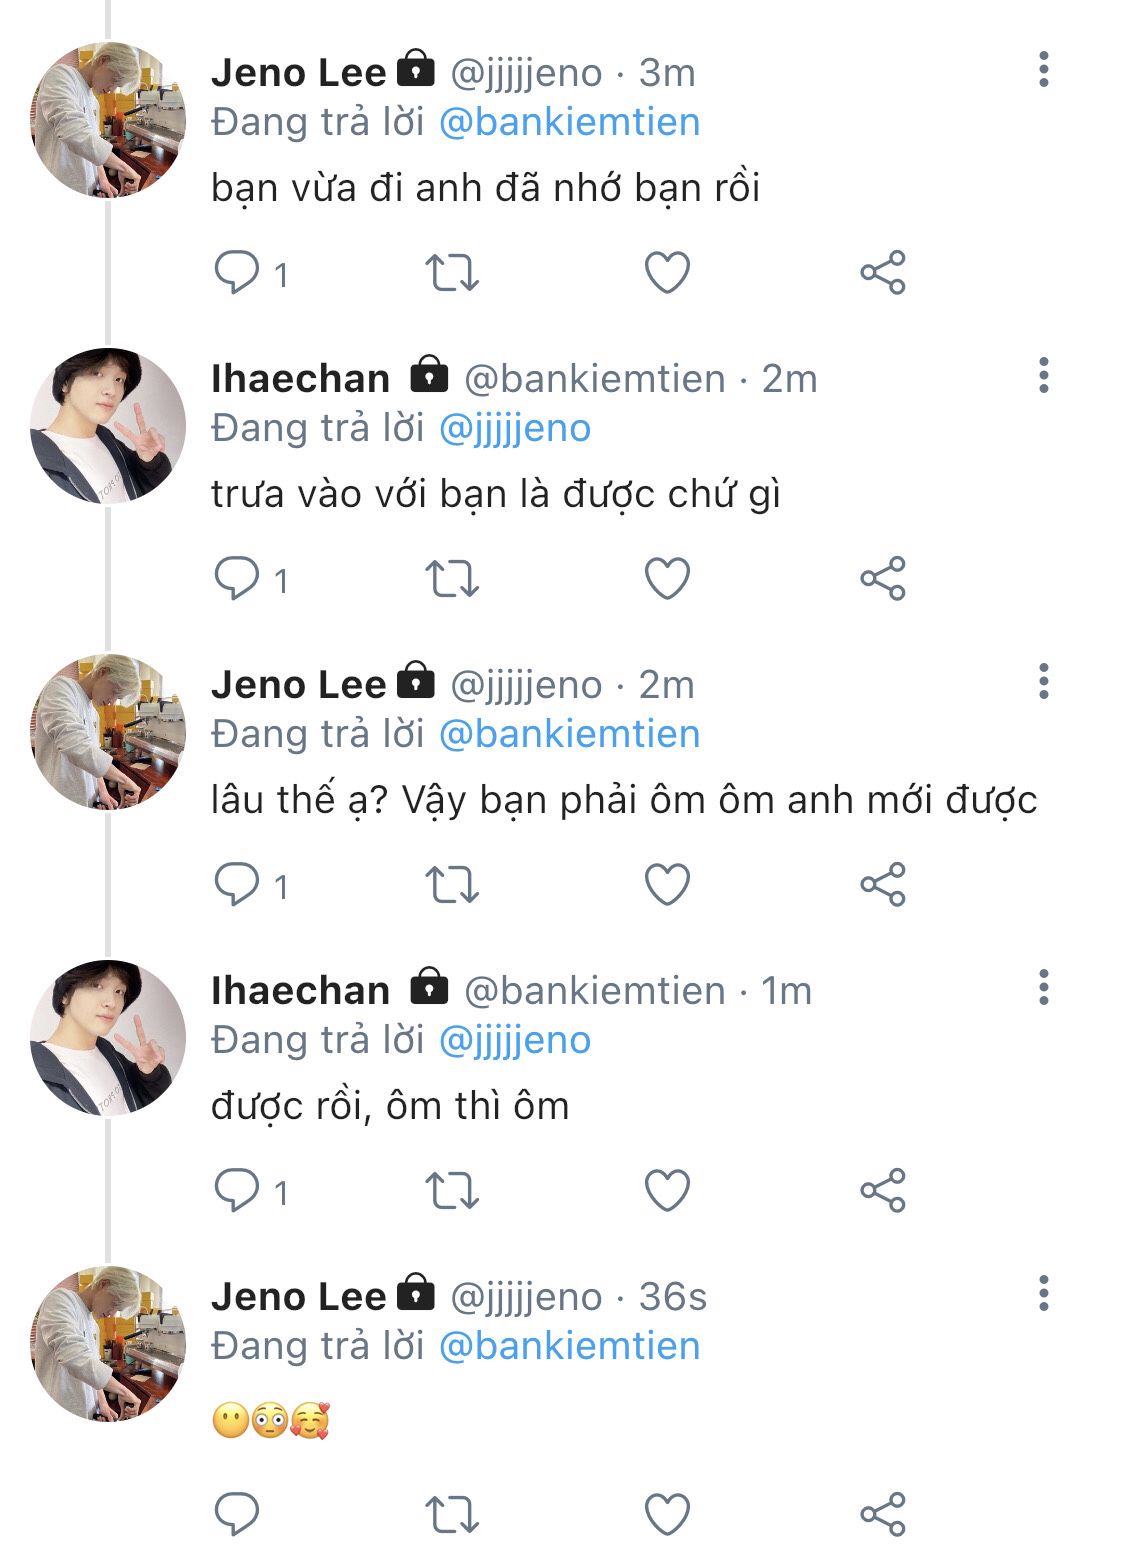Screen dimensions: 1125x1548
Task: Share the 'lâu thế ạ' tweet
Action: pyautogui.click(x=882, y=885)
